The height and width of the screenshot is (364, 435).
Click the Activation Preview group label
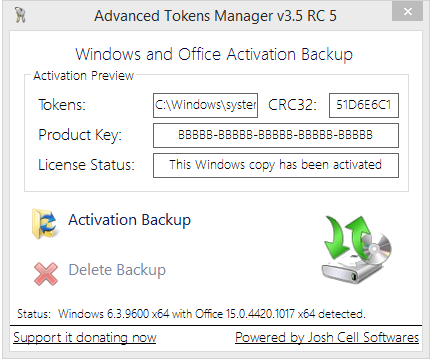point(83,76)
